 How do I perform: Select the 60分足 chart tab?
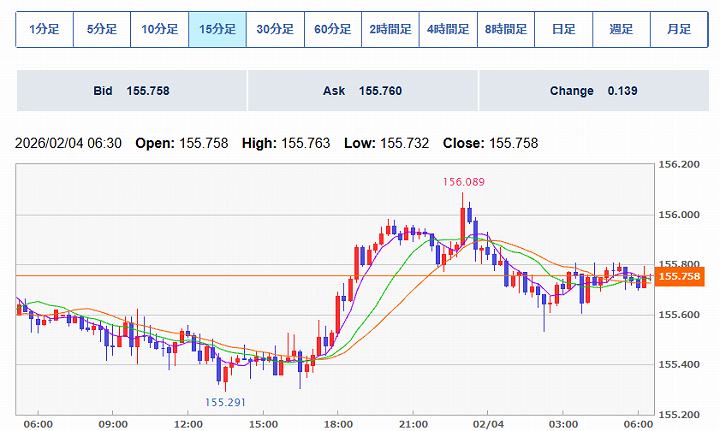(333, 30)
